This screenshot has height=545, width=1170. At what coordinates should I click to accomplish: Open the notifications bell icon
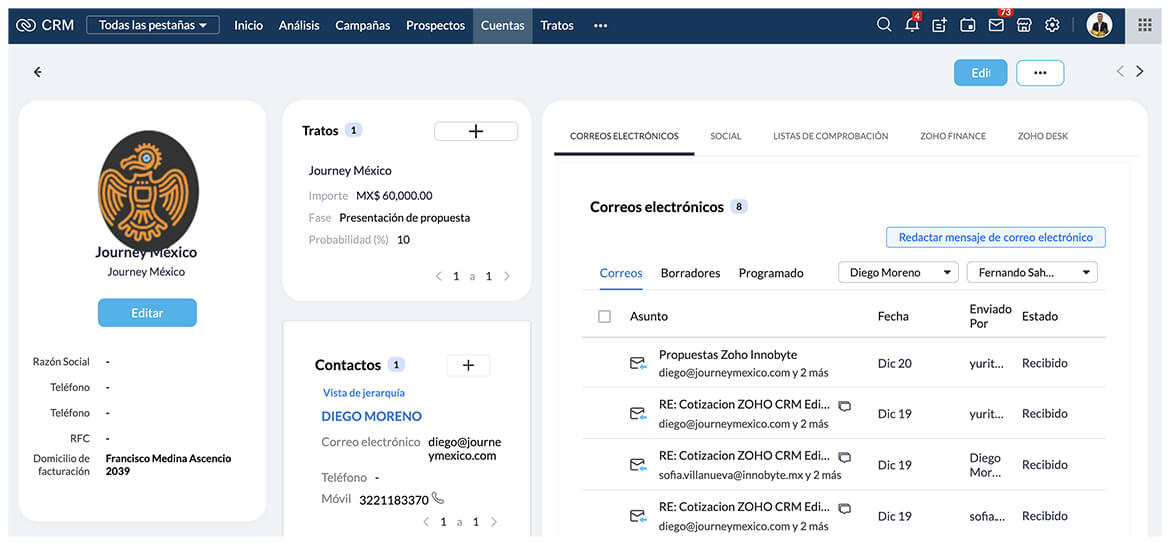coord(911,25)
